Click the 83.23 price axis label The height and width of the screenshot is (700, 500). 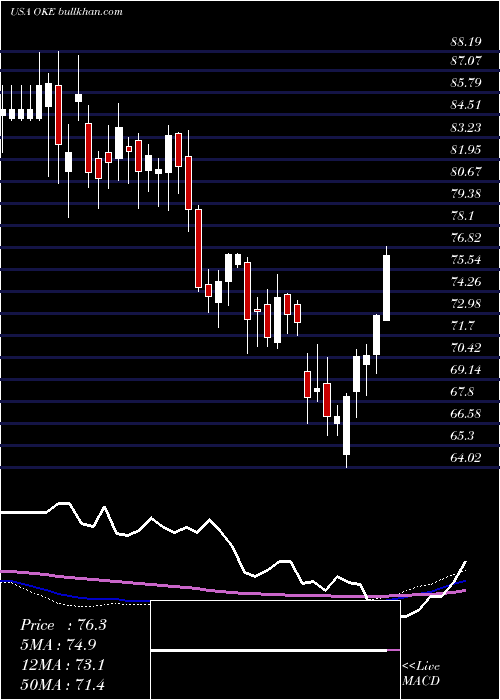pos(466,128)
